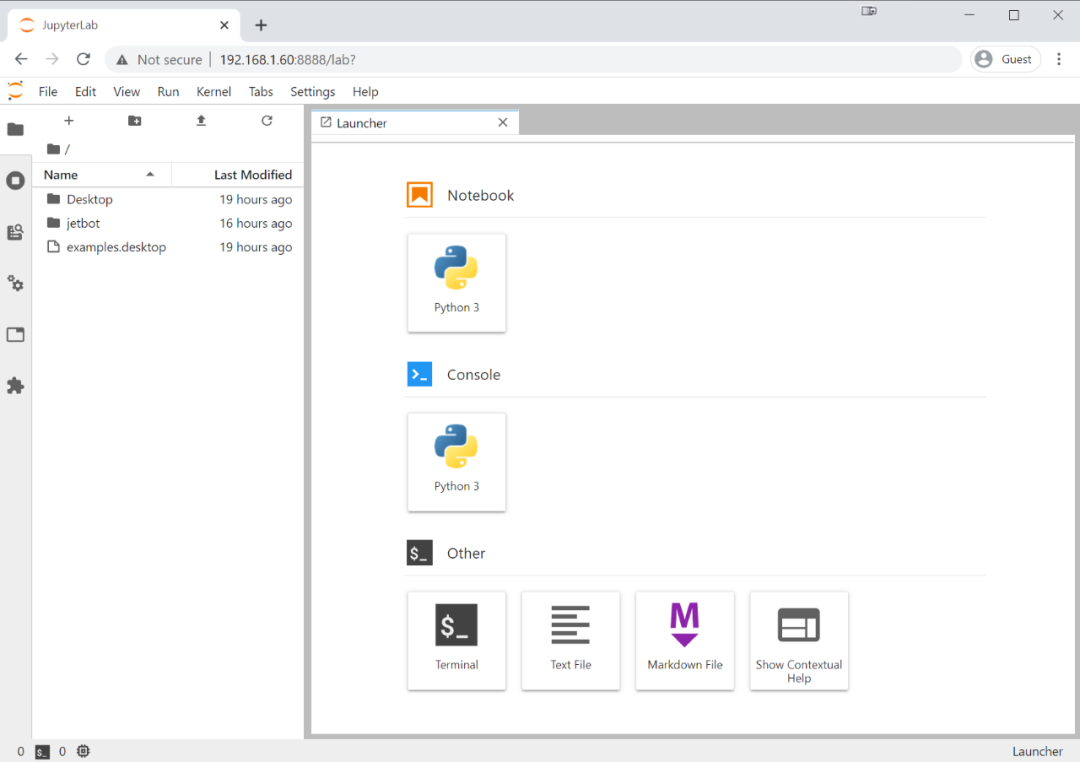
Task: Open the Property Inspector gears icon
Action: (15, 283)
